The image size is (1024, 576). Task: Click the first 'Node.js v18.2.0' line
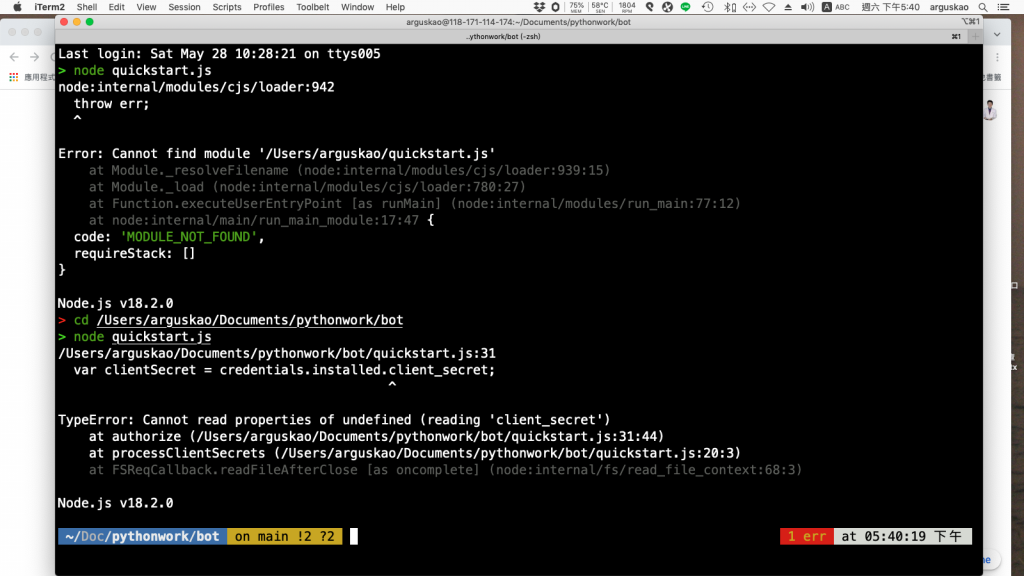pyautogui.click(x=116, y=304)
